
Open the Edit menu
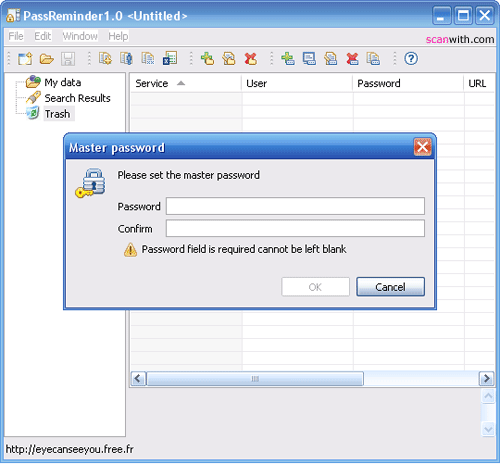(x=43, y=36)
